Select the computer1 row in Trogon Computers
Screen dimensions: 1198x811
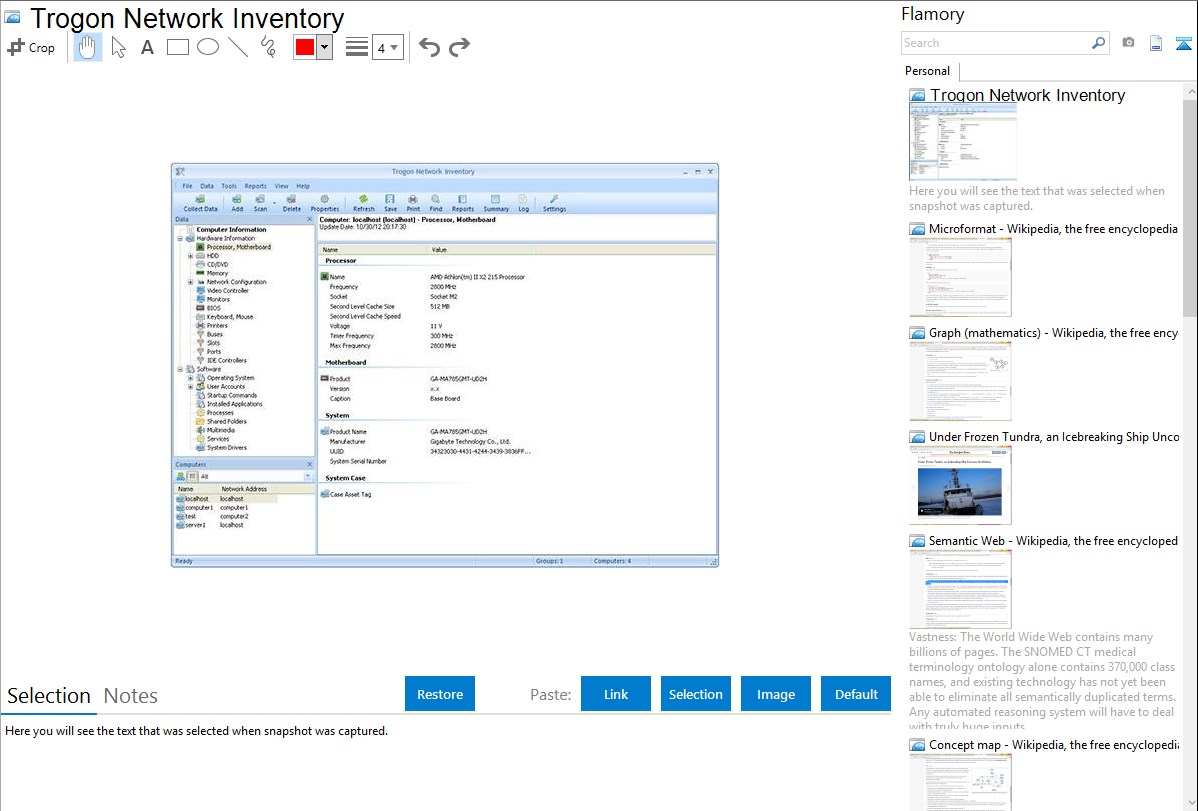click(225, 508)
